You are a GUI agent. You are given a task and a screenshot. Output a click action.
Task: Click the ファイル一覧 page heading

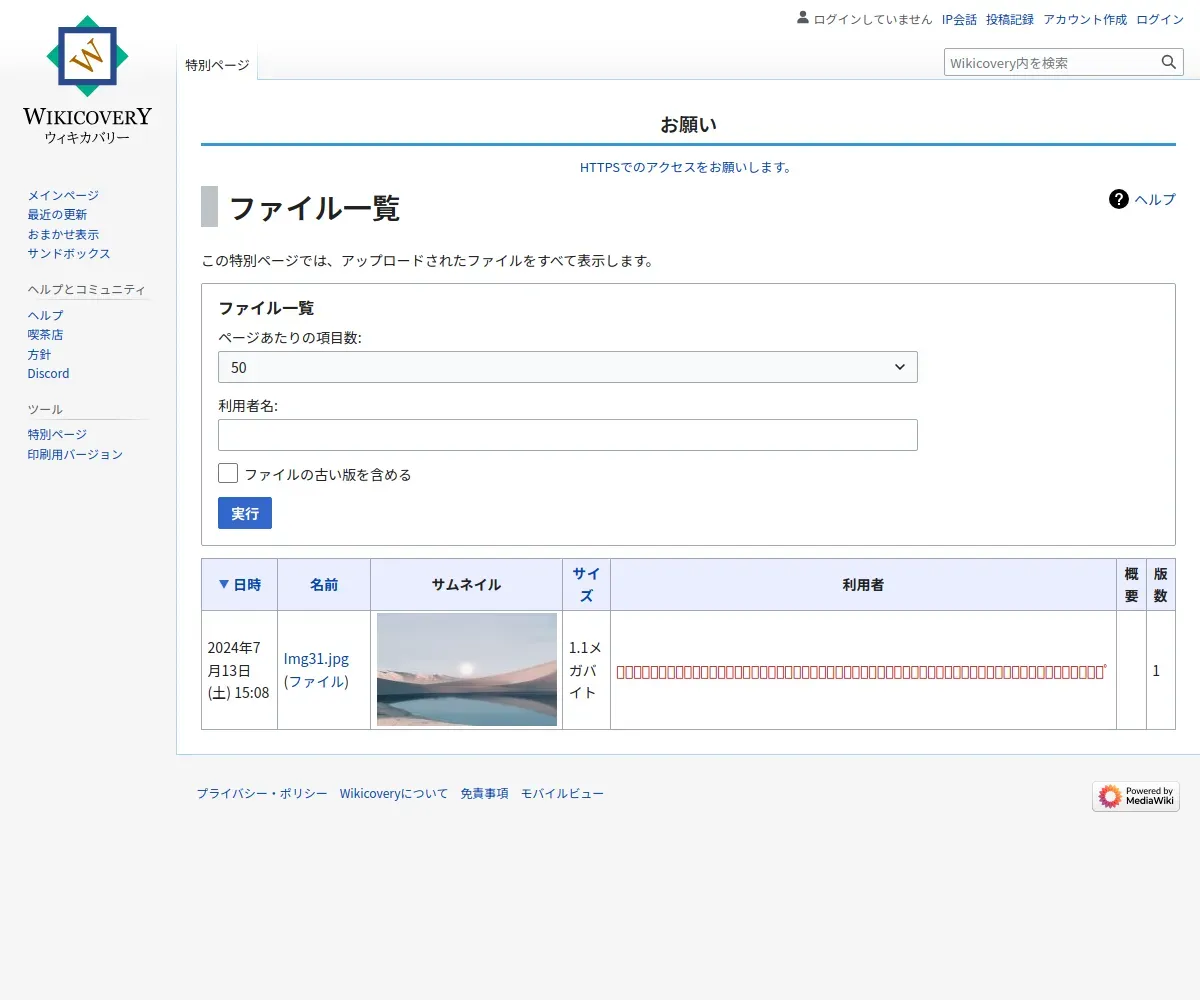click(315, 207)
